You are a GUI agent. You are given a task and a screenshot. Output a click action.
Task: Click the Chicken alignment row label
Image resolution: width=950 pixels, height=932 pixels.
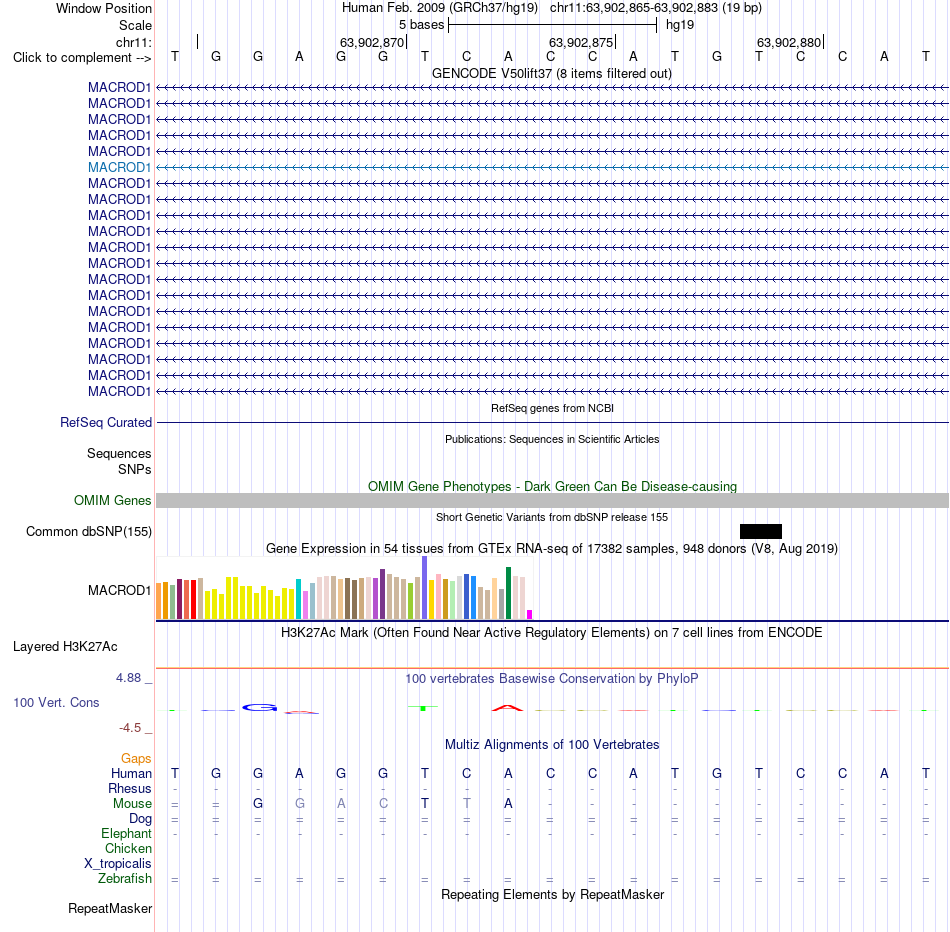128,848
